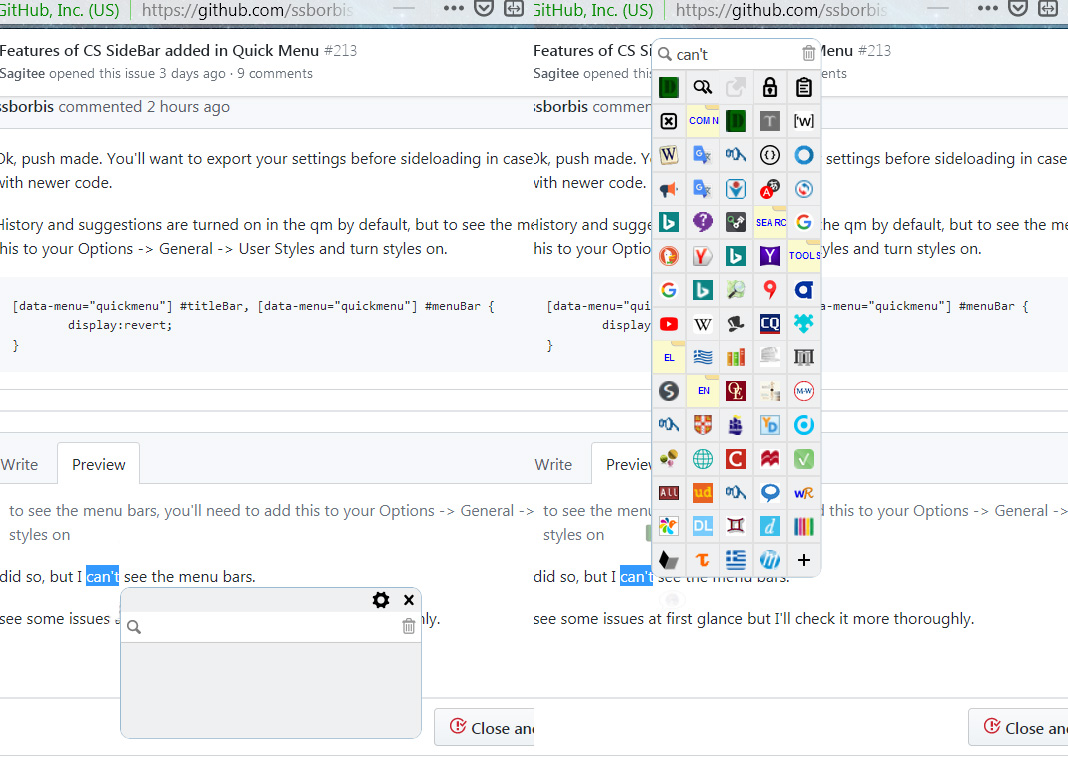Close the small empty popup with X
The height and width of the screenshot is (783, 1068).
(x=409, y=600)
